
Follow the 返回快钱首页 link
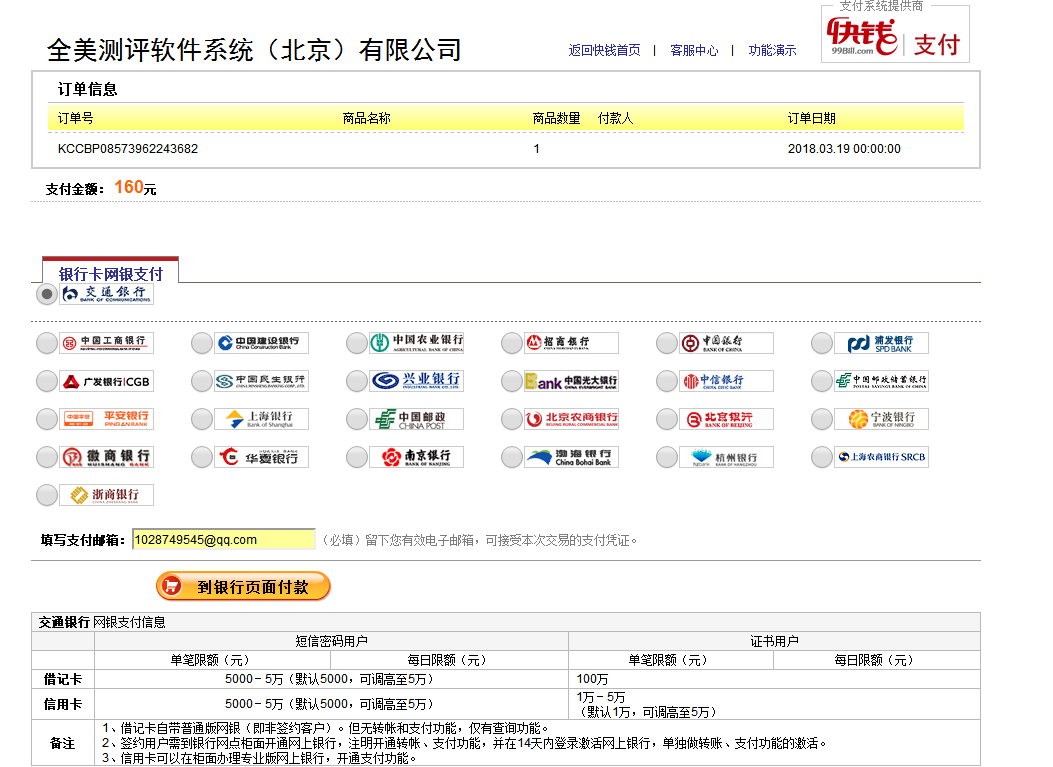click(x=604, y=50)
